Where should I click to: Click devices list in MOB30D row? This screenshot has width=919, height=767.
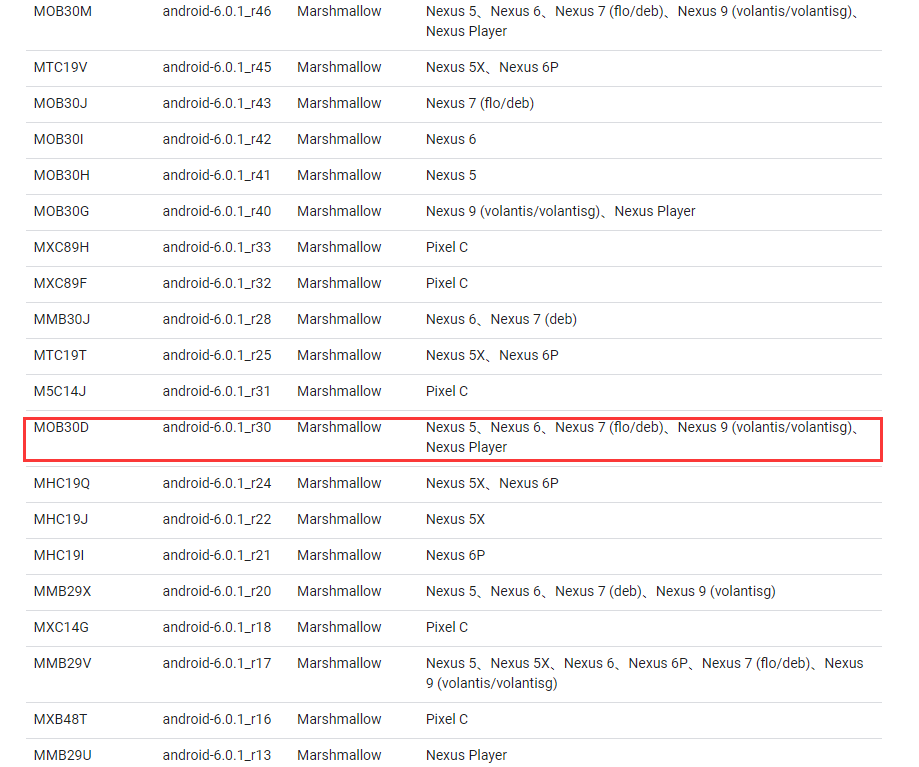(642, 437)
